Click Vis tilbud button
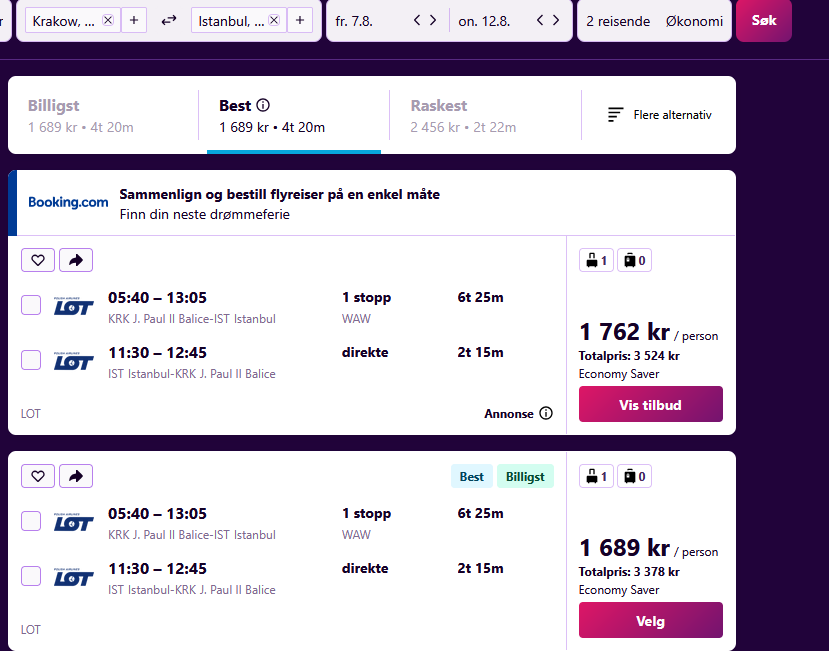The height and width of the screenshot is (651, 829). pyautogui.click(x=650, y=404)
